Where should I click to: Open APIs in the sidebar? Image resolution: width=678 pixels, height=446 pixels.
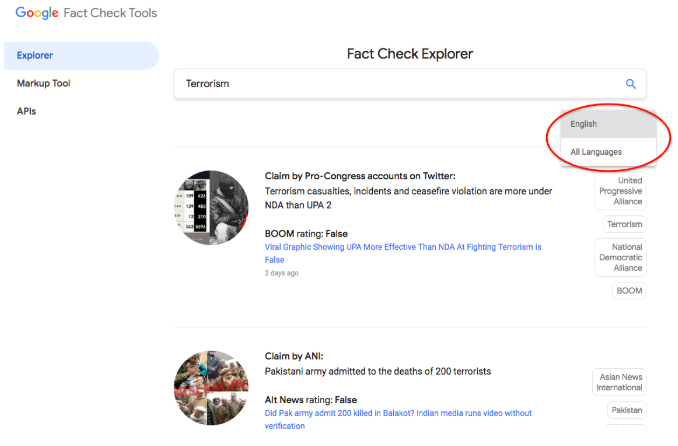coord(26,111)
